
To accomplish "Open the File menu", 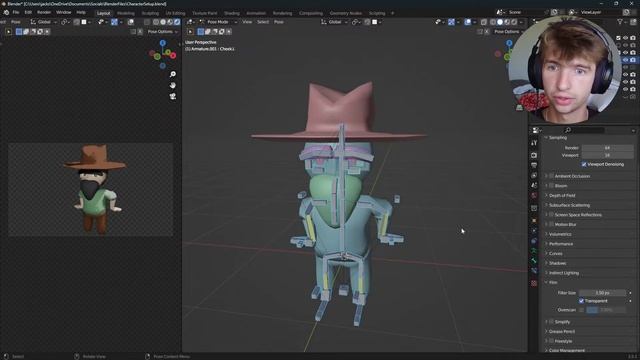I will tap(16, 13).
